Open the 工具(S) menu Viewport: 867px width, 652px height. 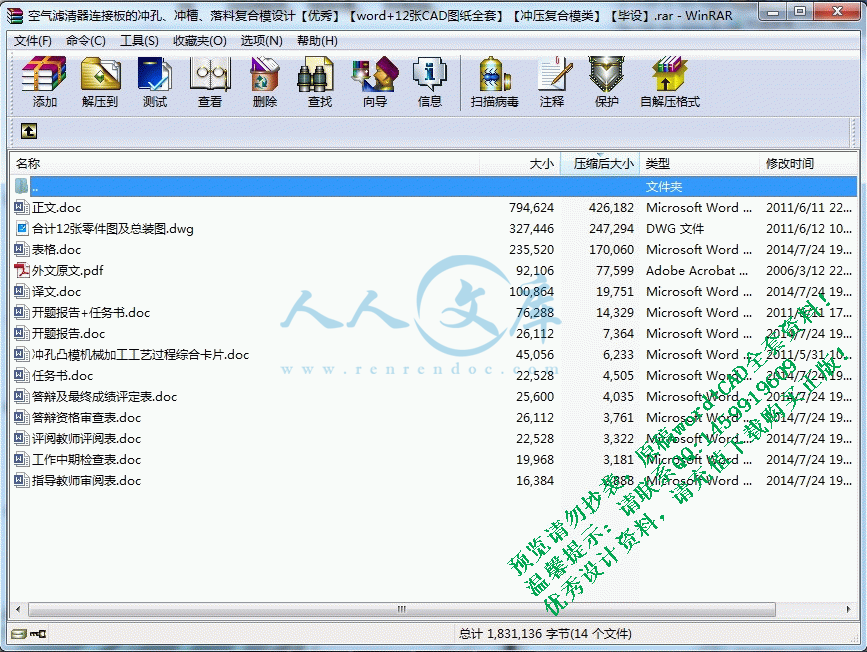(139, 41)
